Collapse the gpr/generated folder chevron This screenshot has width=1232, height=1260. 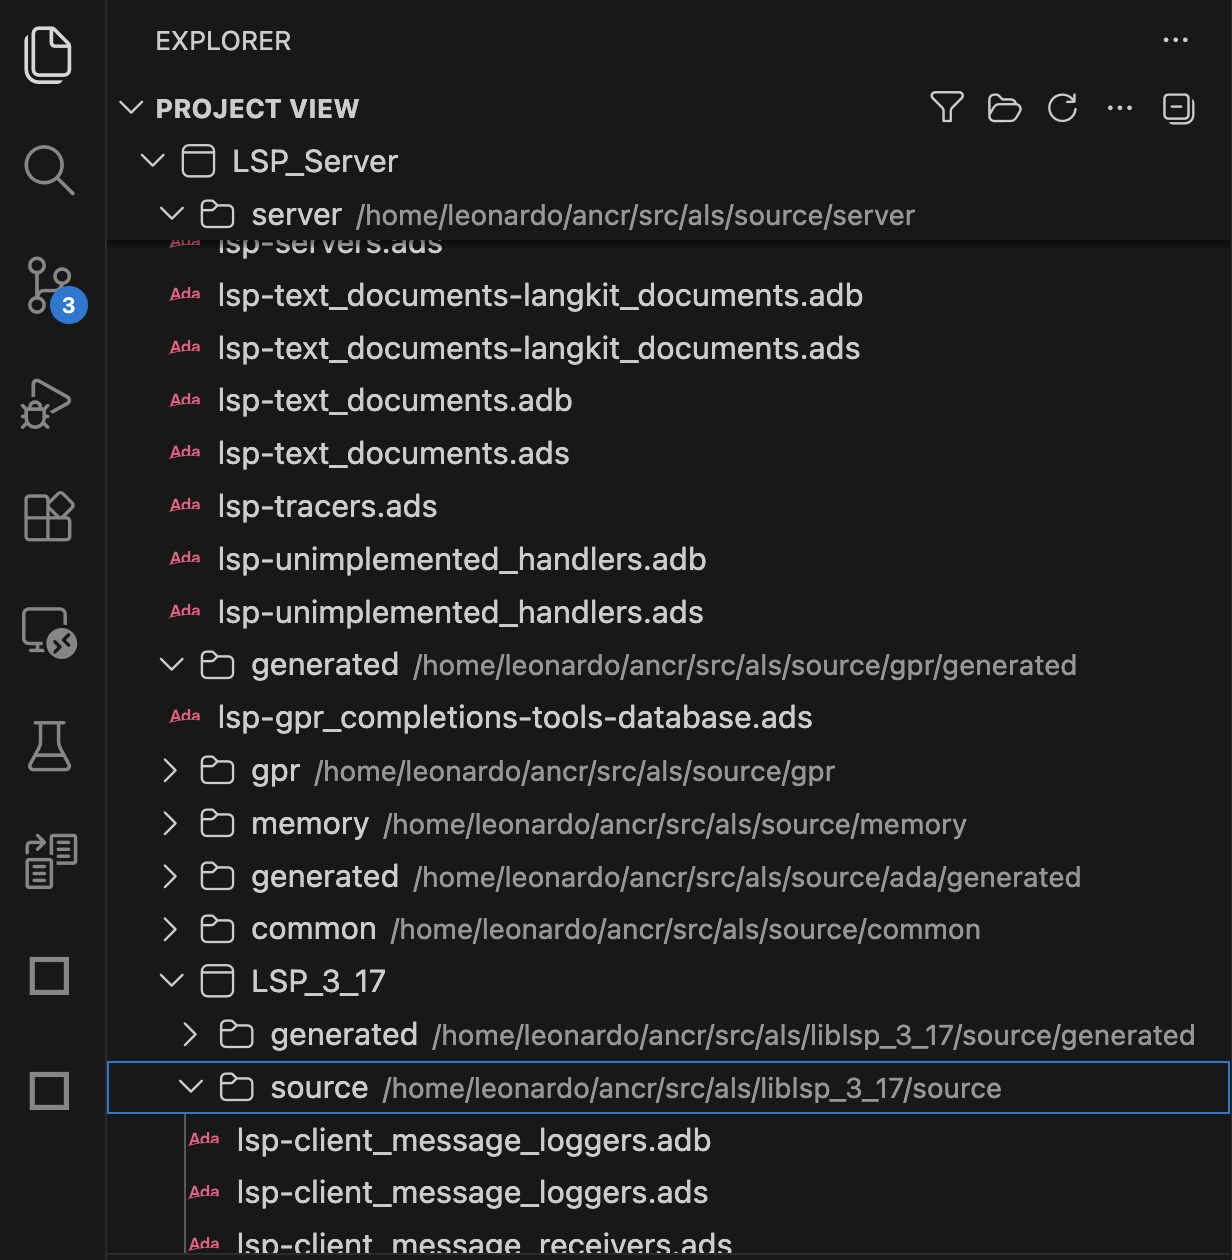(x=172, y=664)
